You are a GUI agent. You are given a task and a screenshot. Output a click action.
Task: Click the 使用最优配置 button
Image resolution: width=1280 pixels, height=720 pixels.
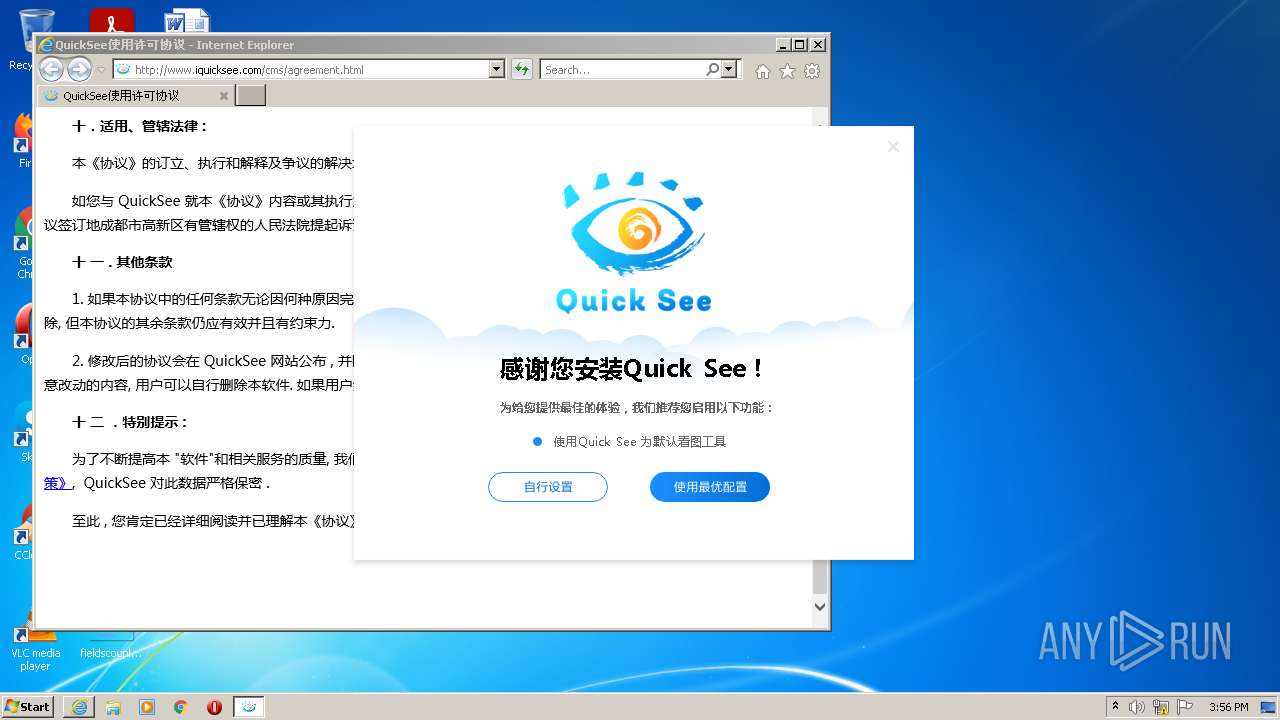(710, 487)
